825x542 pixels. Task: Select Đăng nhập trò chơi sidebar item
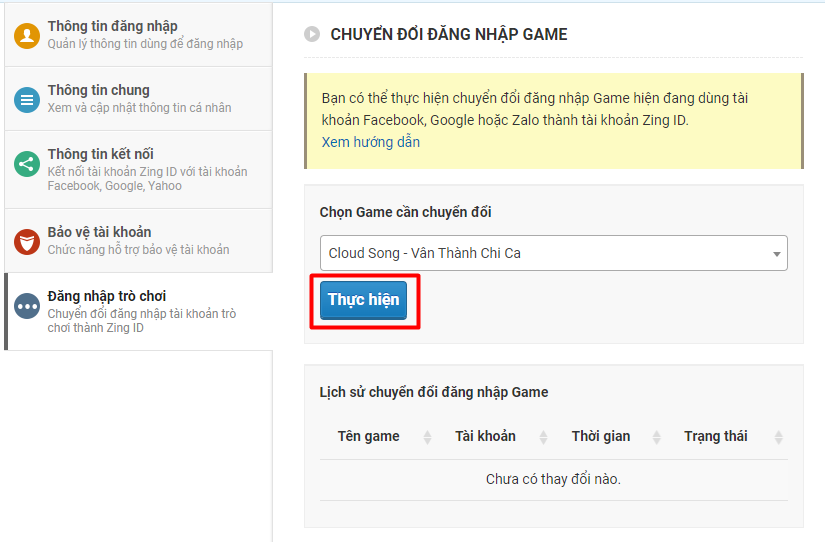tap(138, 312)
